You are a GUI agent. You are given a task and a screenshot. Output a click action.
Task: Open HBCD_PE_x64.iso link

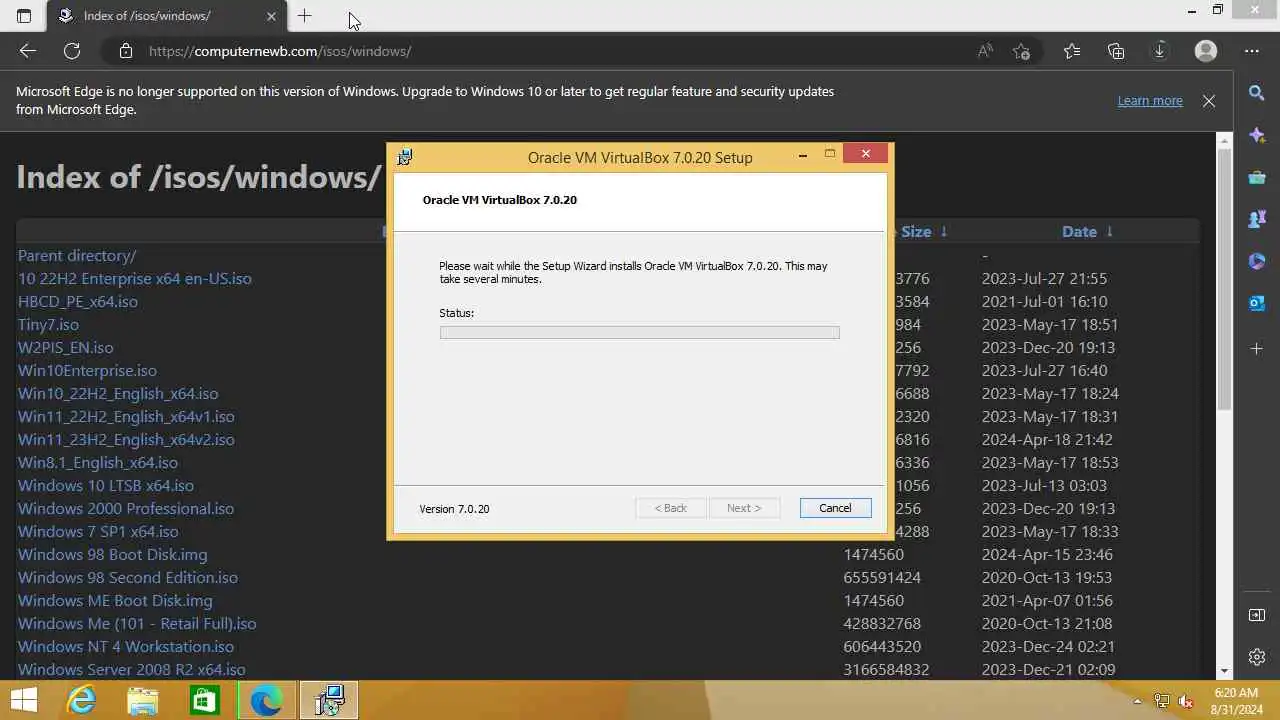pos(78,301)
